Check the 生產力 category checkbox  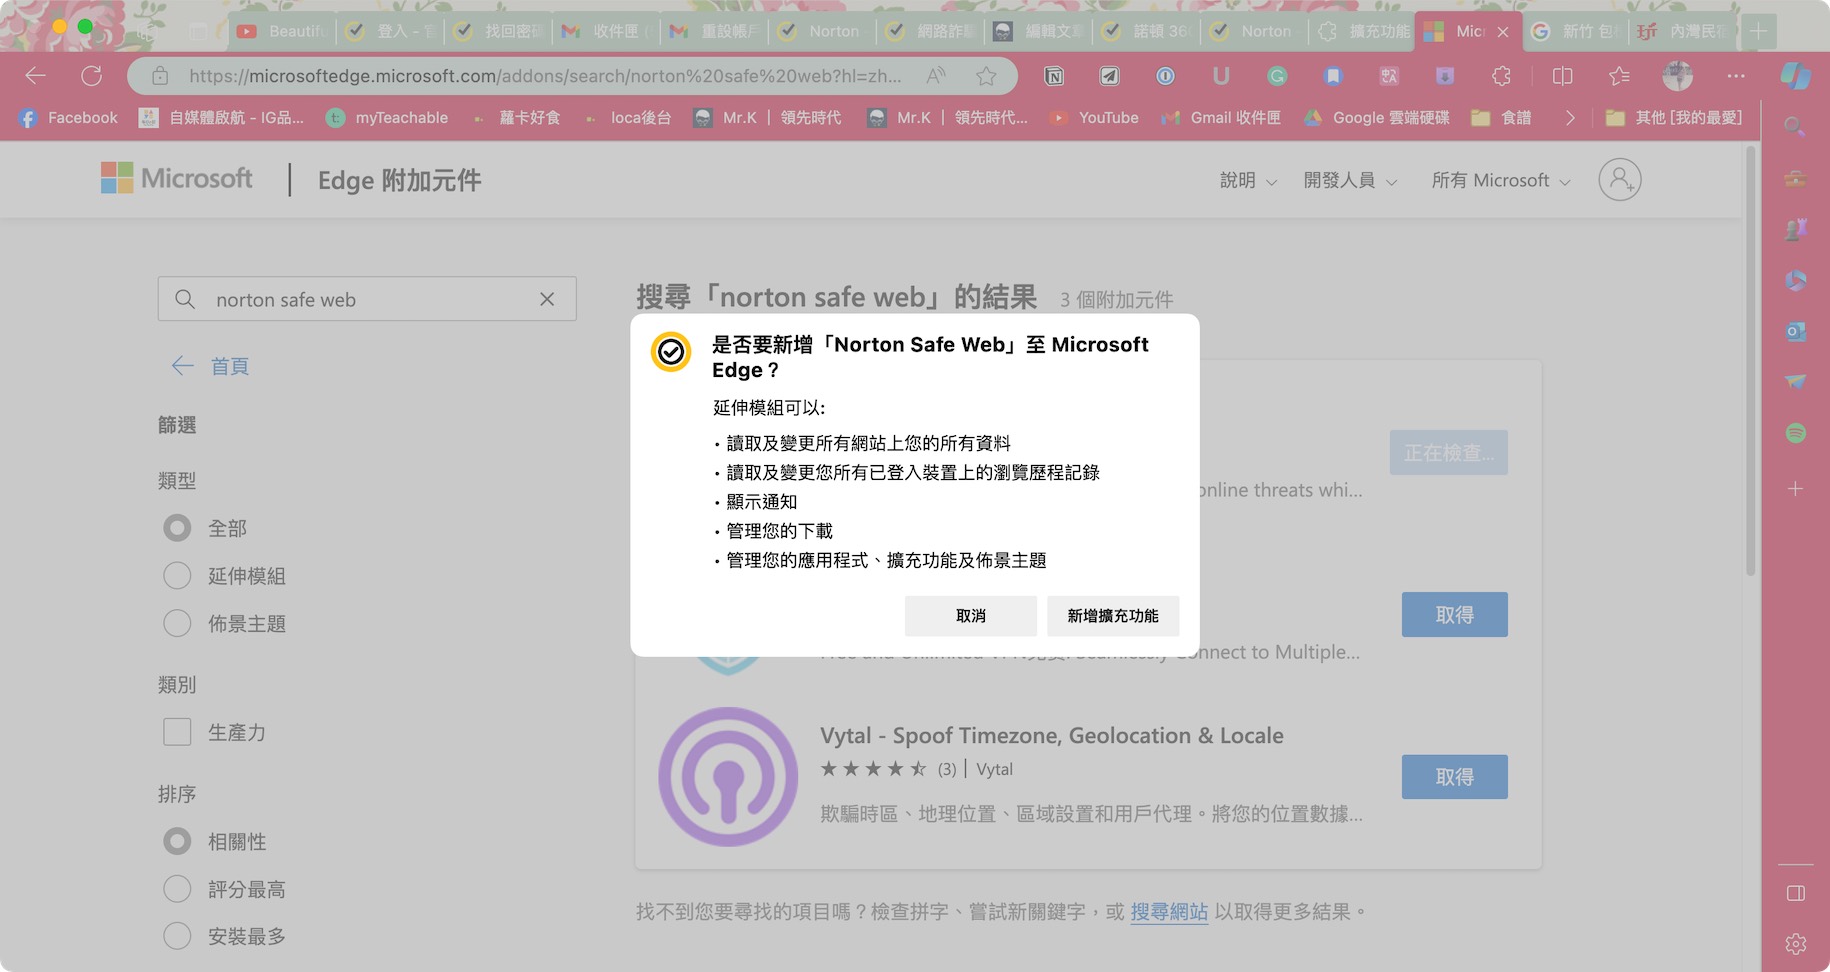tap(177, 732)
